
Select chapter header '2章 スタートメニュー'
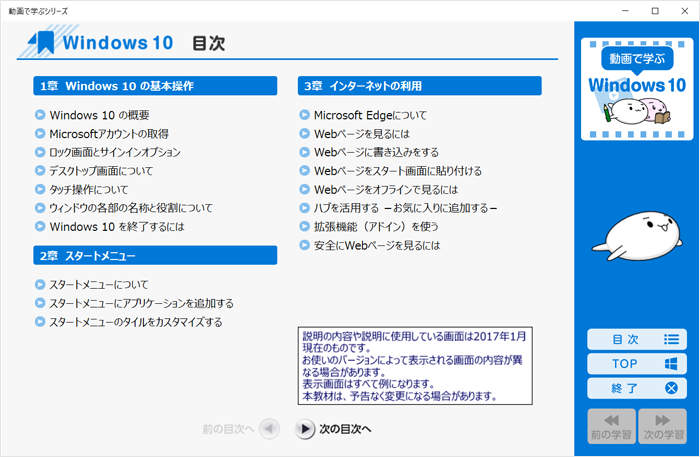coord(155,255)
